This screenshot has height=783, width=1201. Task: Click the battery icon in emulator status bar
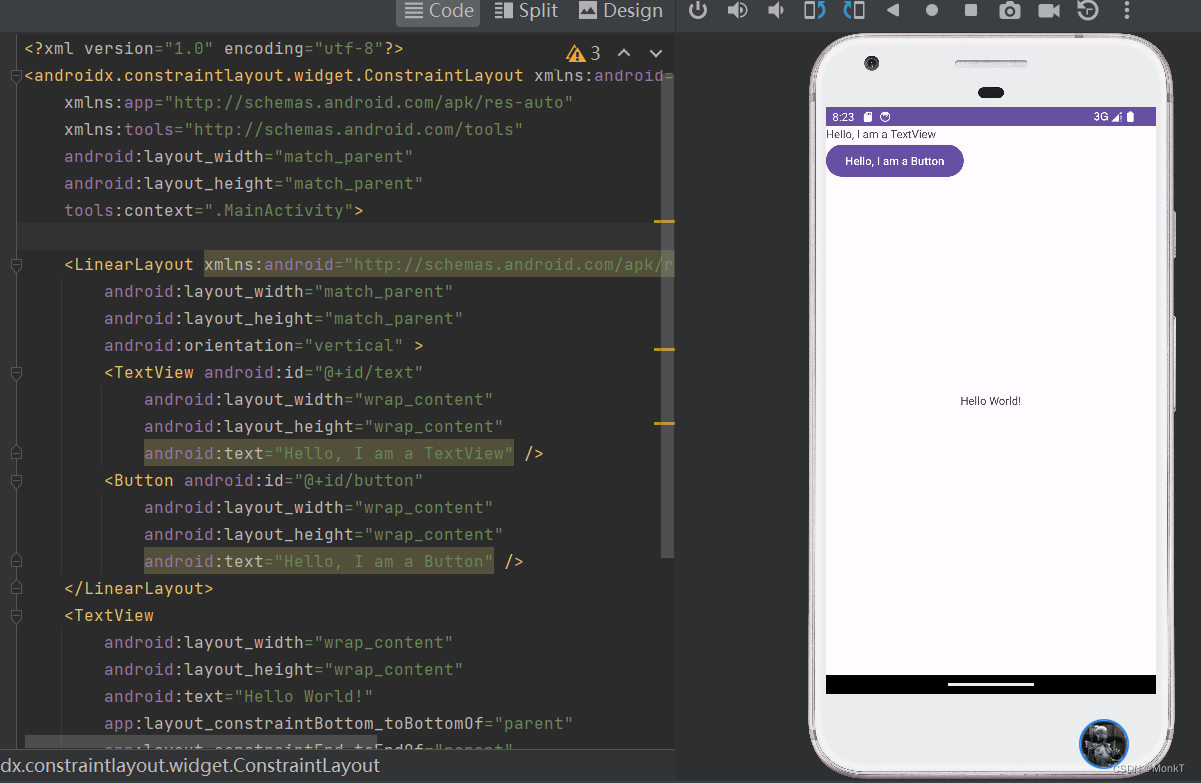pyautogui.click(x=1131, y=117)
